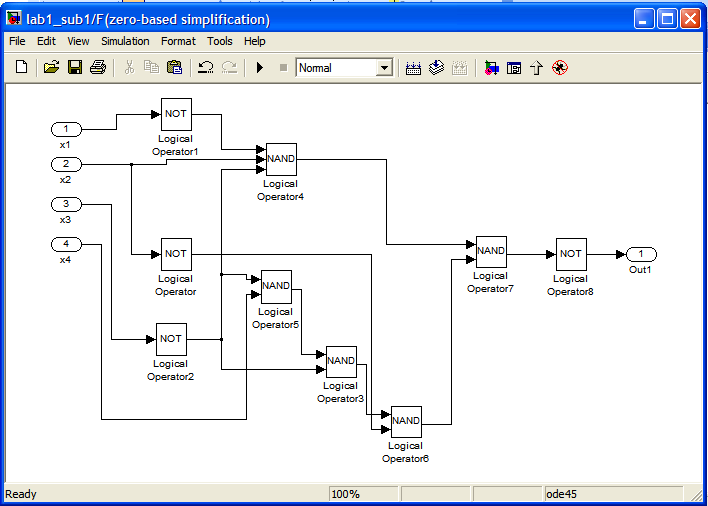Open the View menu
This screenshot has width=708, height=506.
(x=78, y=41)
